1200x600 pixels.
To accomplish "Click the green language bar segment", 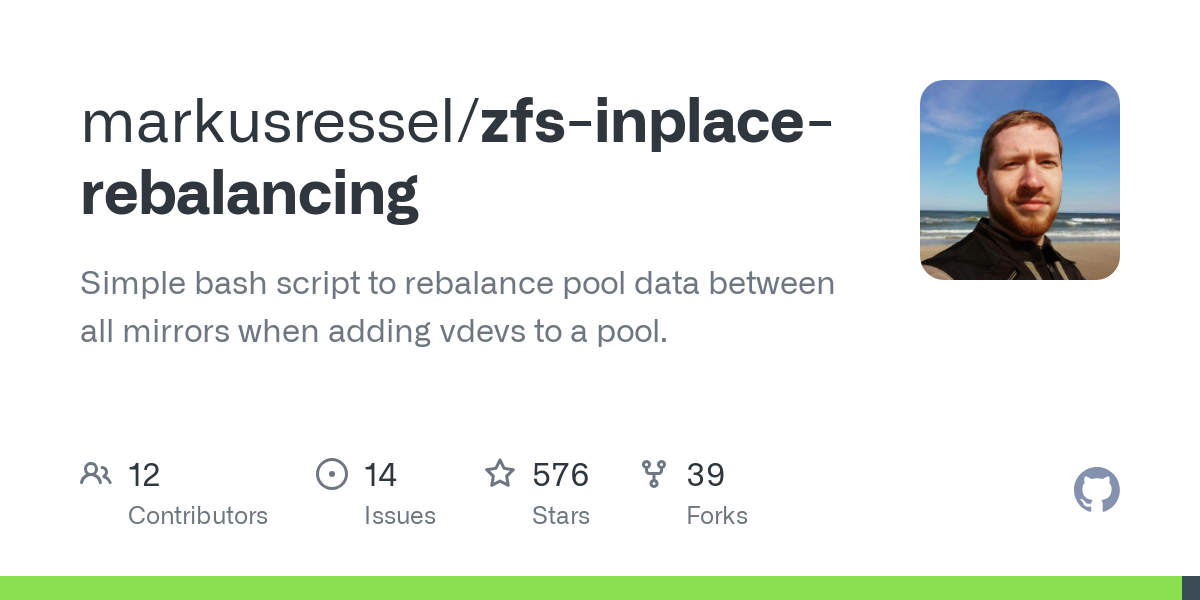I will [x=591, y=588].
